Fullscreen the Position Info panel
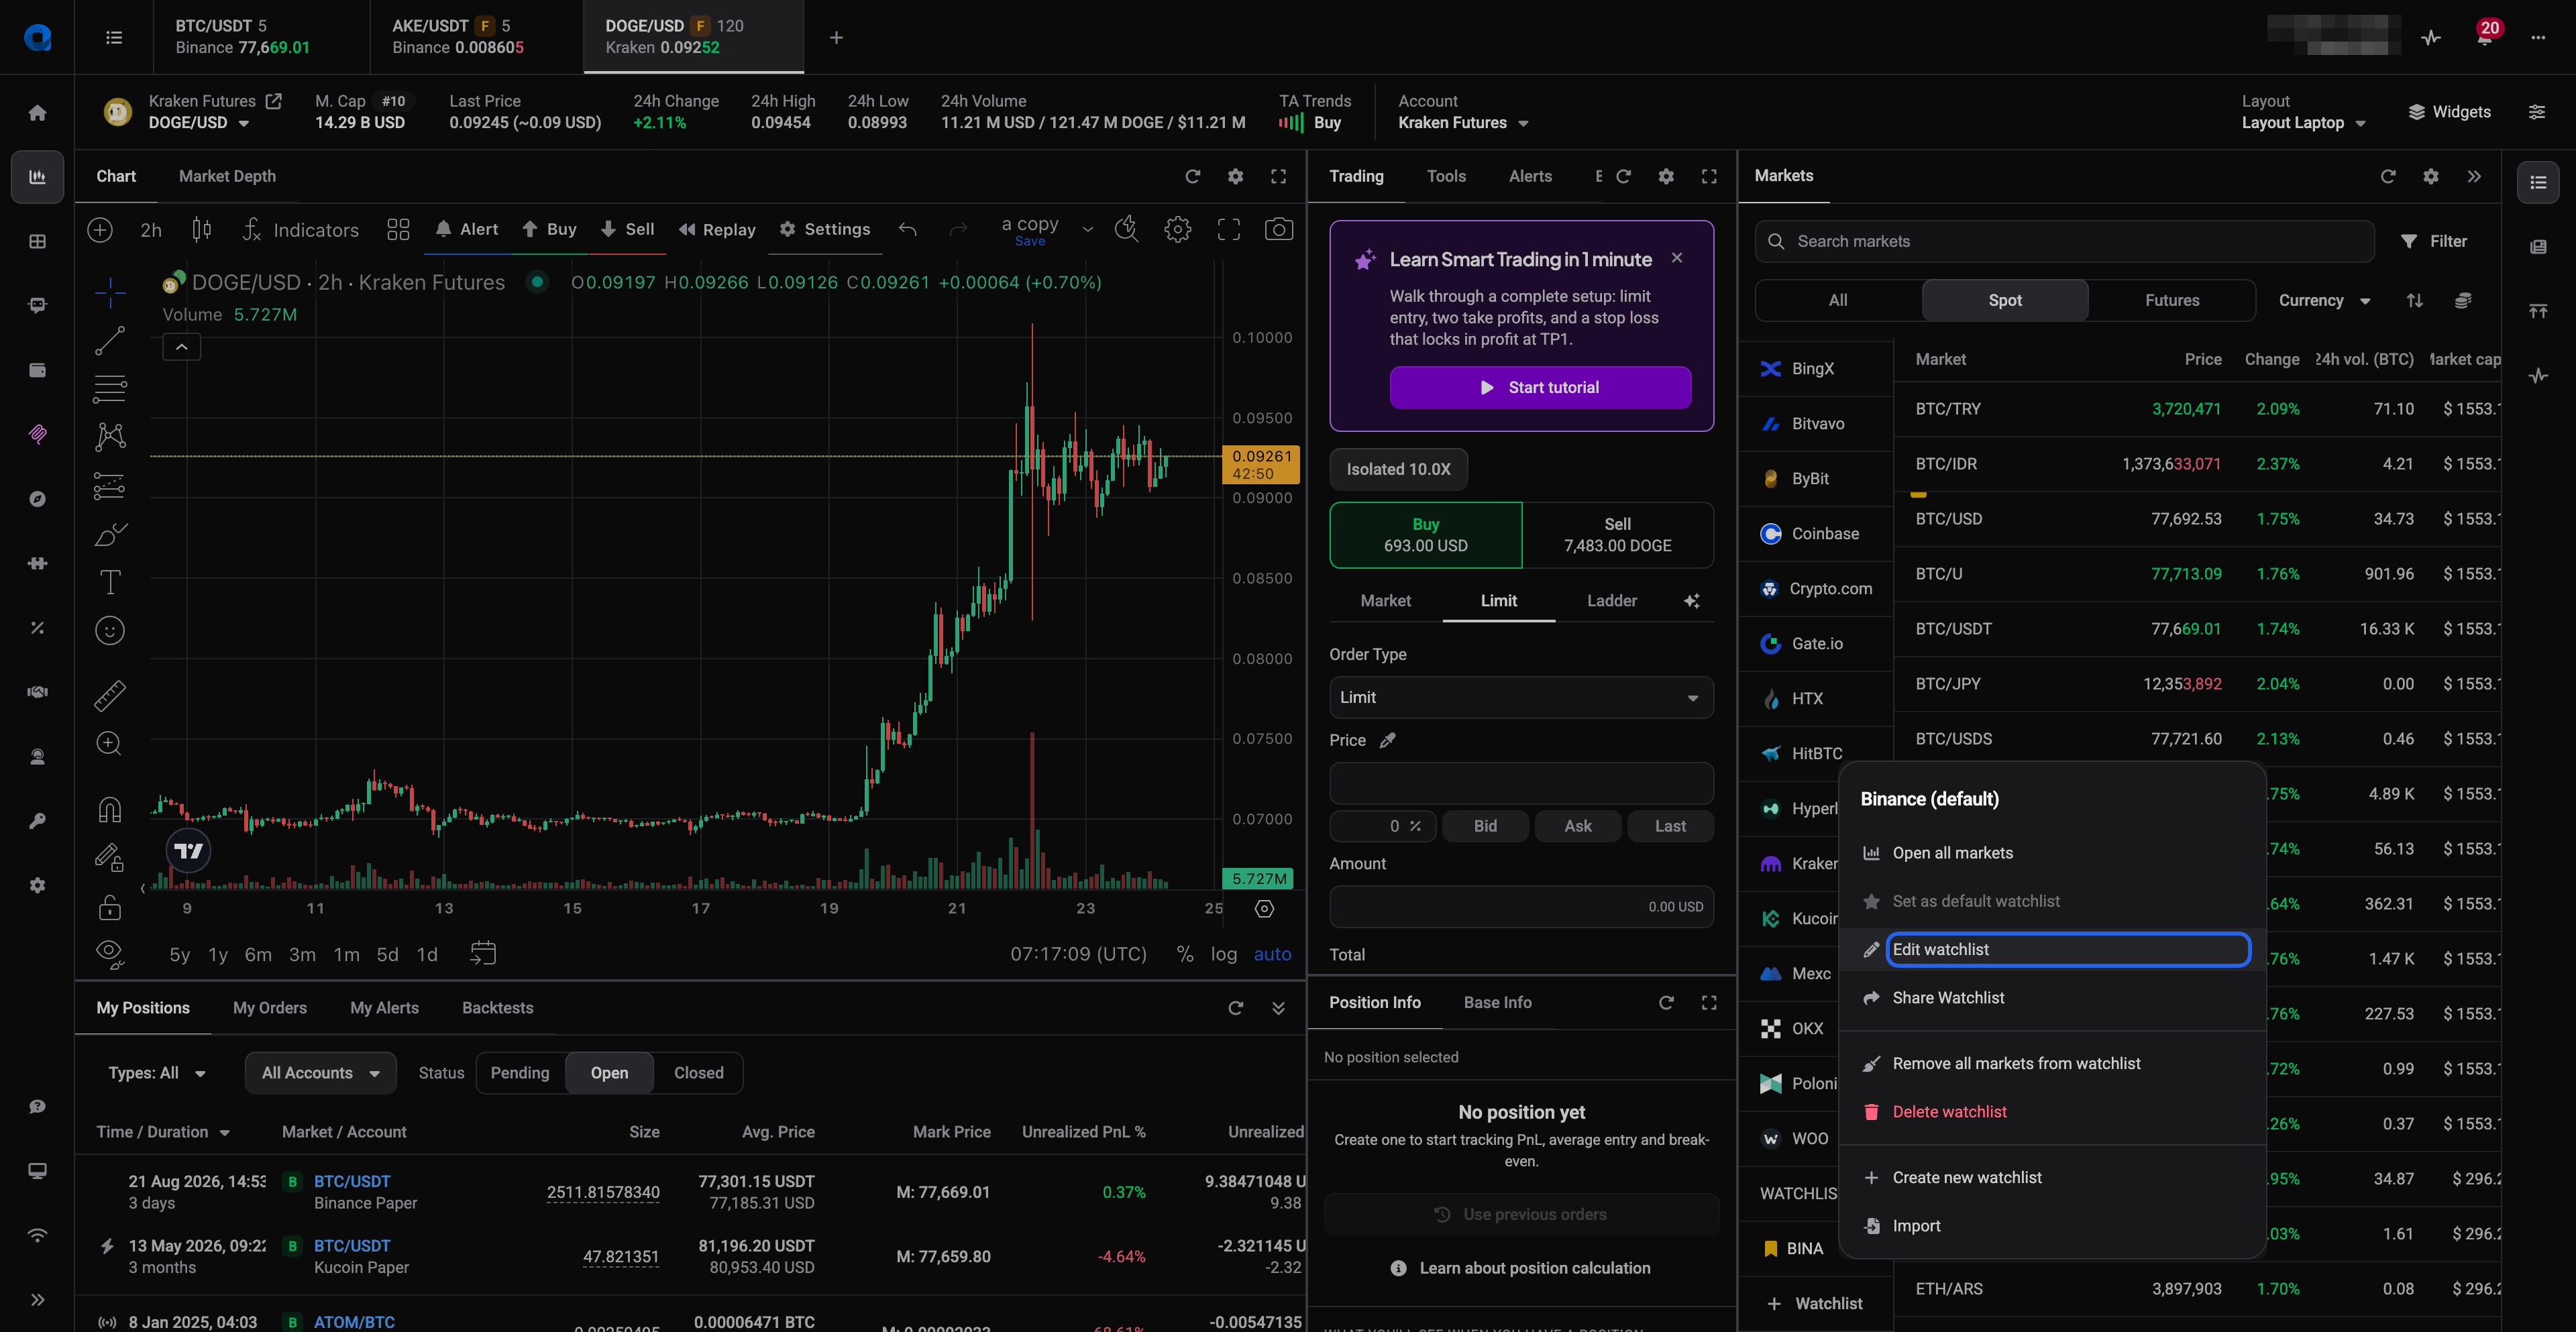 point(1709,1002)
